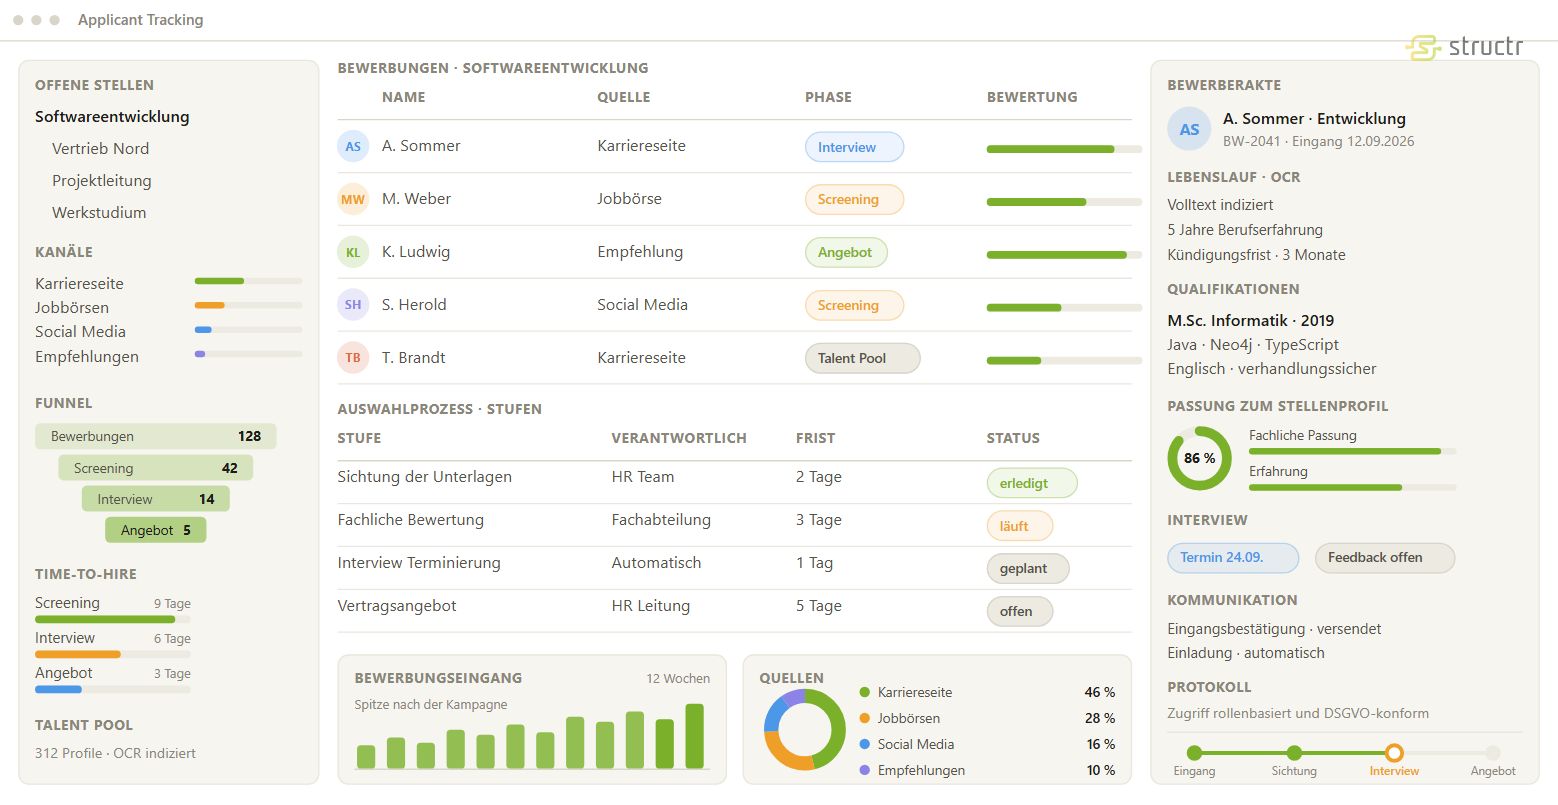This screenshot has width=1558, height=805.
Task: Select Softwareentwicklung under Offene Stellen
Action: click(112, 117)
